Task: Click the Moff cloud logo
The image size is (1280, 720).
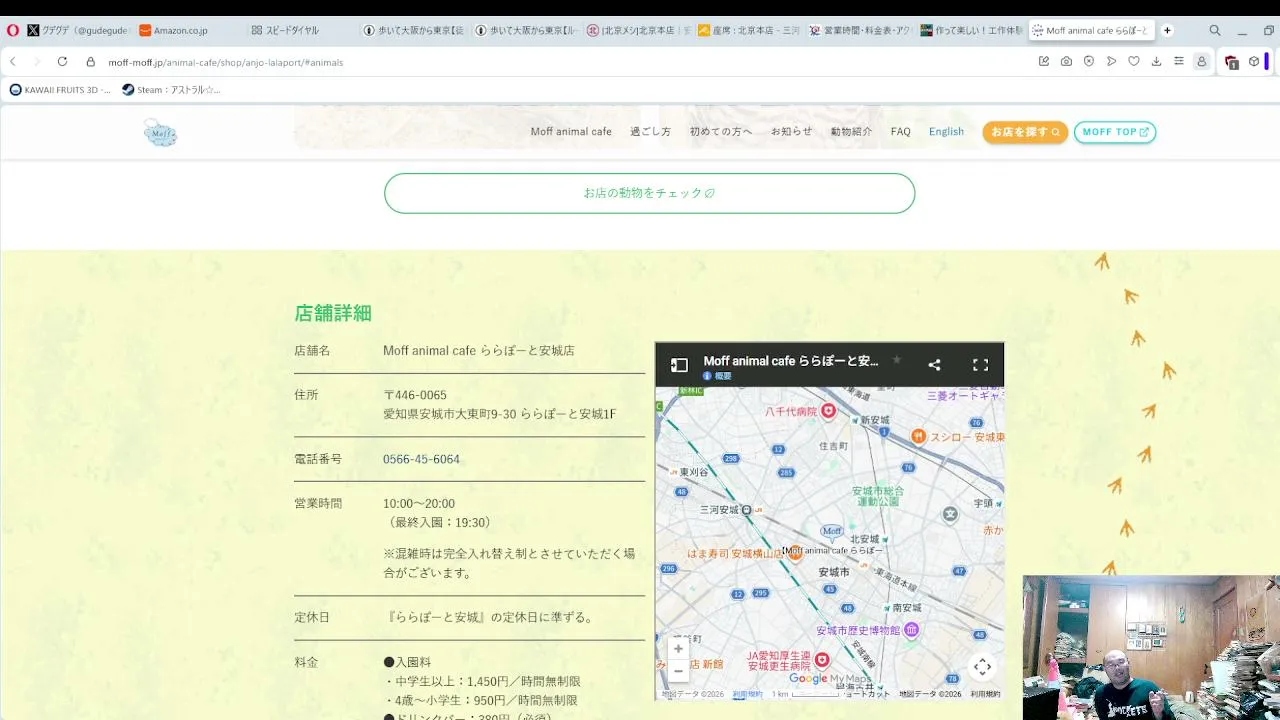Action: pos(160,132)
